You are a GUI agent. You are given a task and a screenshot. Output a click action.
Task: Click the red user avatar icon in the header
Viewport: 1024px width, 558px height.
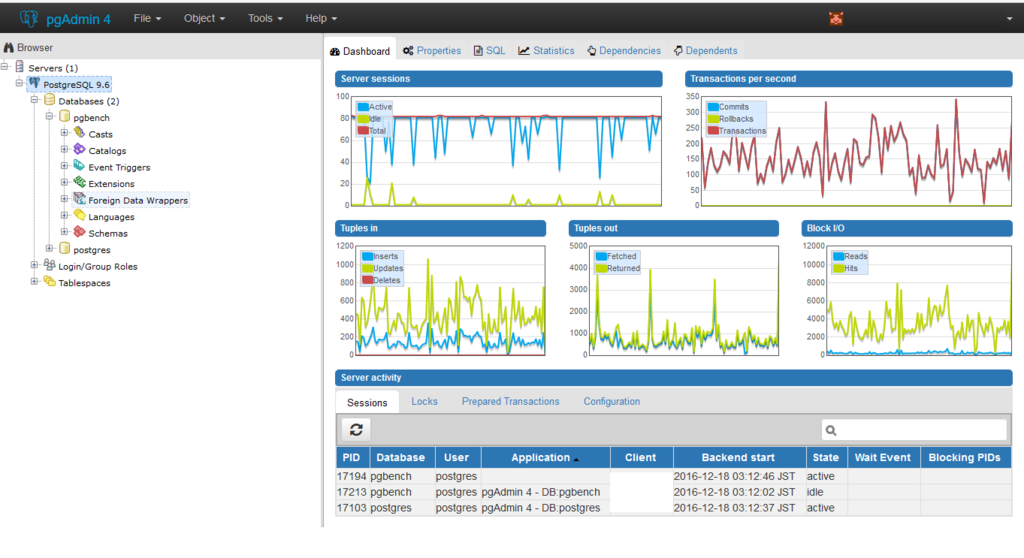tap(836, 18)
